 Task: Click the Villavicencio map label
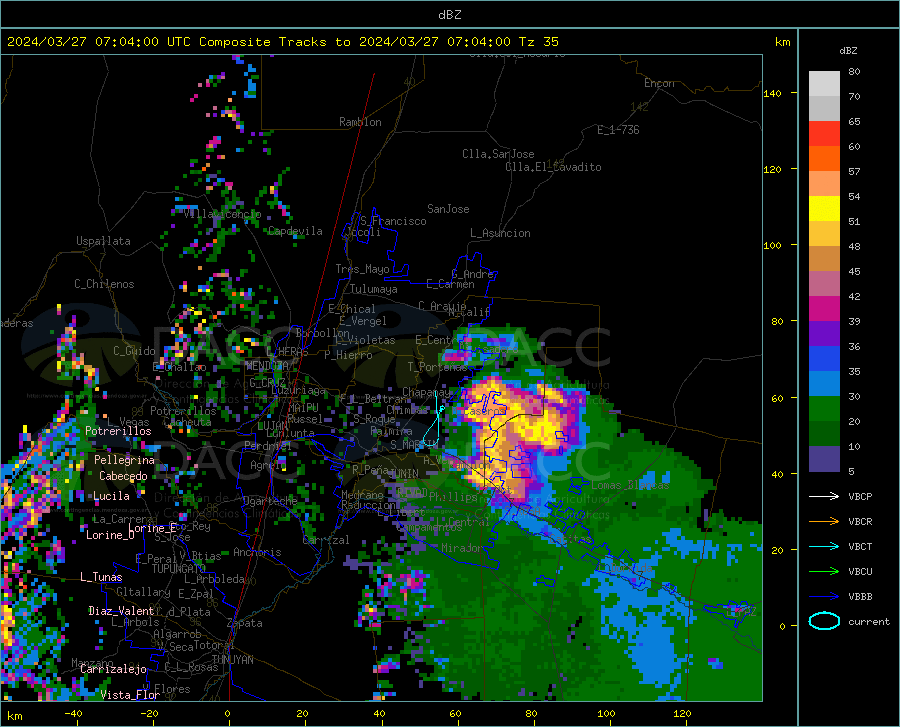click(x=222, y=214)
